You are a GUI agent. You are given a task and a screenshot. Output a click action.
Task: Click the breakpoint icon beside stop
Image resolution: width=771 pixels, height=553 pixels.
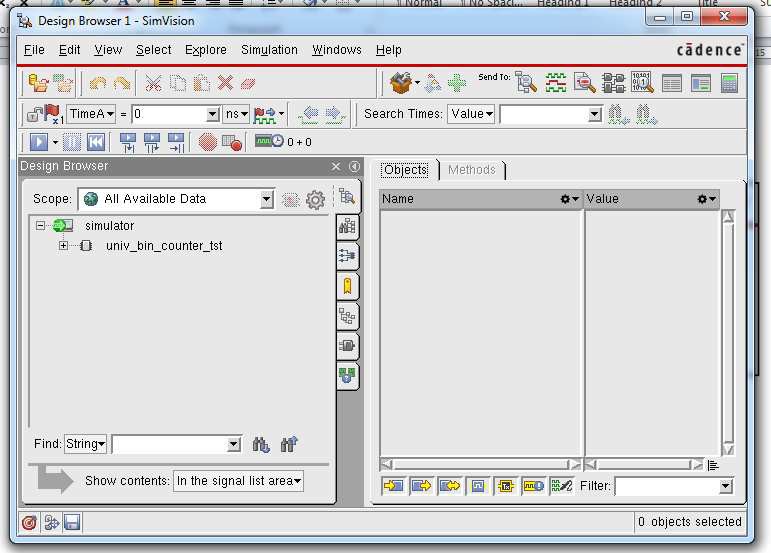(232, 143)
